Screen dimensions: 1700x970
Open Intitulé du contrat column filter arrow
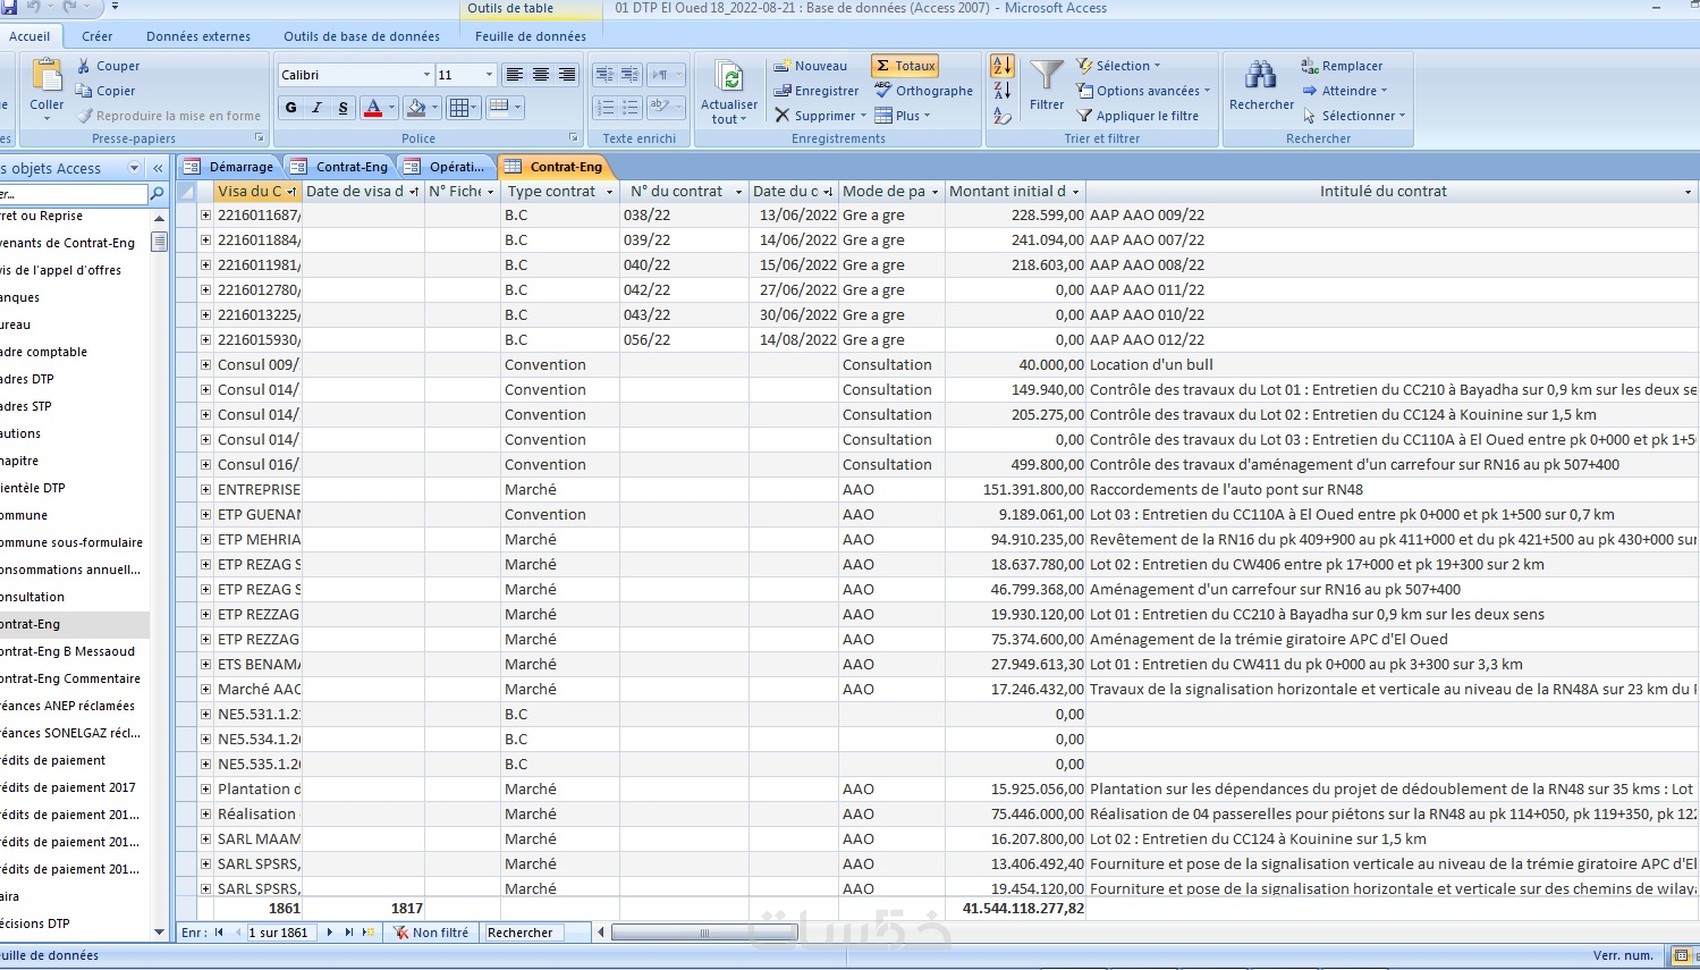[1688, 192]
